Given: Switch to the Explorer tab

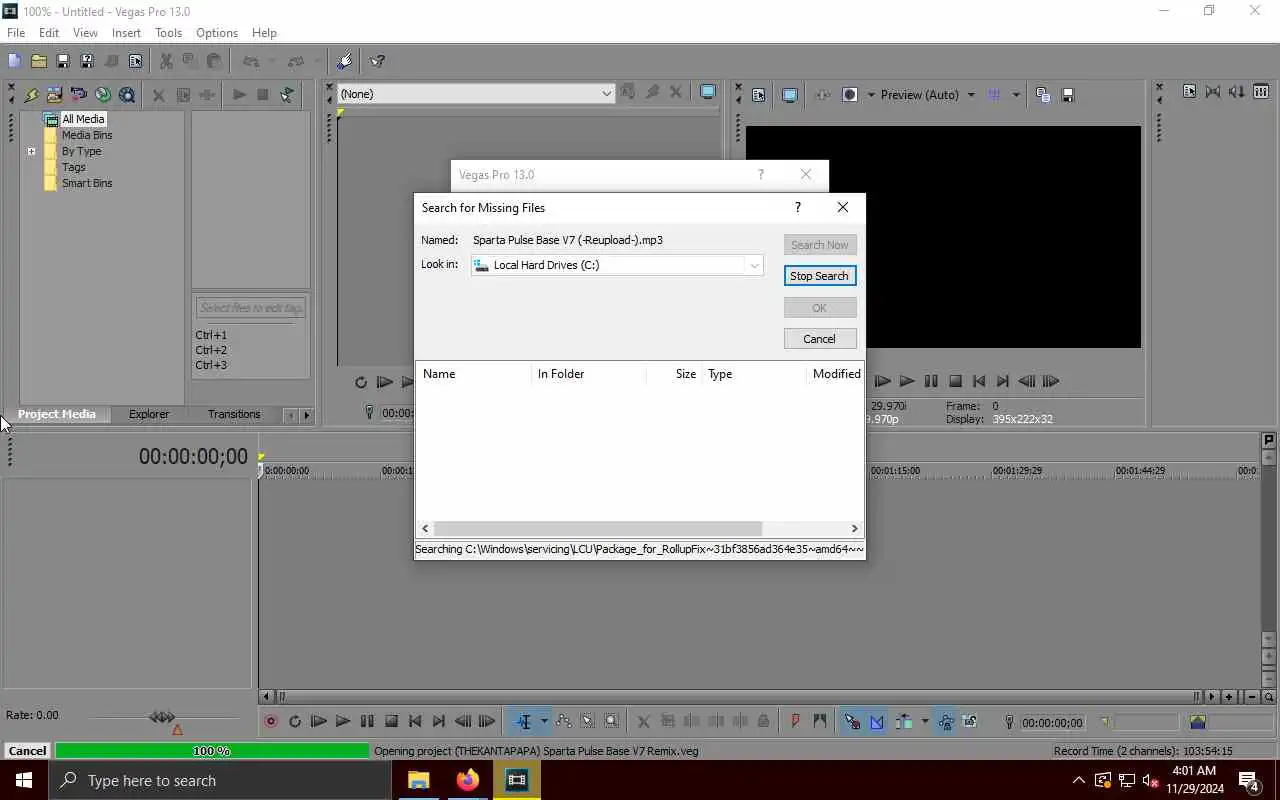Looking at the screenshot, I should click(149, 414).
